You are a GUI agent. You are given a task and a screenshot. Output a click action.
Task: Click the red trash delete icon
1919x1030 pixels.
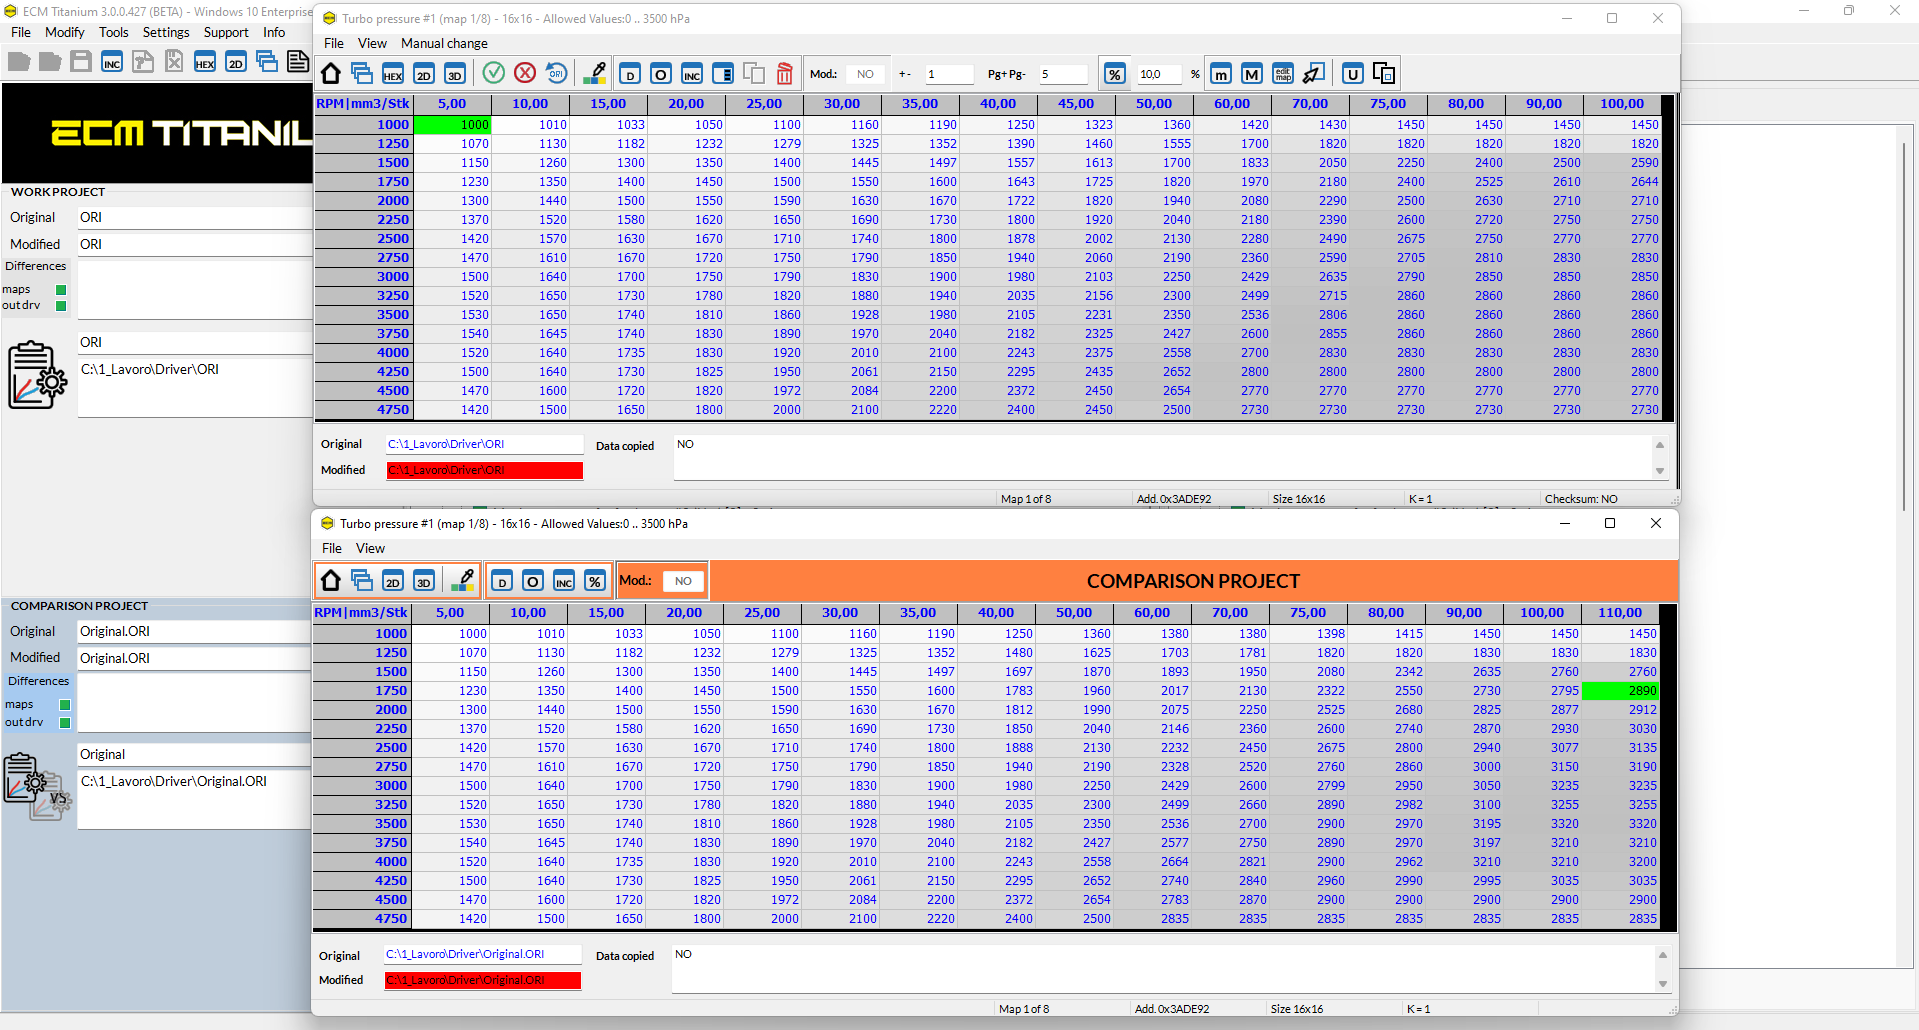[785, 74]
